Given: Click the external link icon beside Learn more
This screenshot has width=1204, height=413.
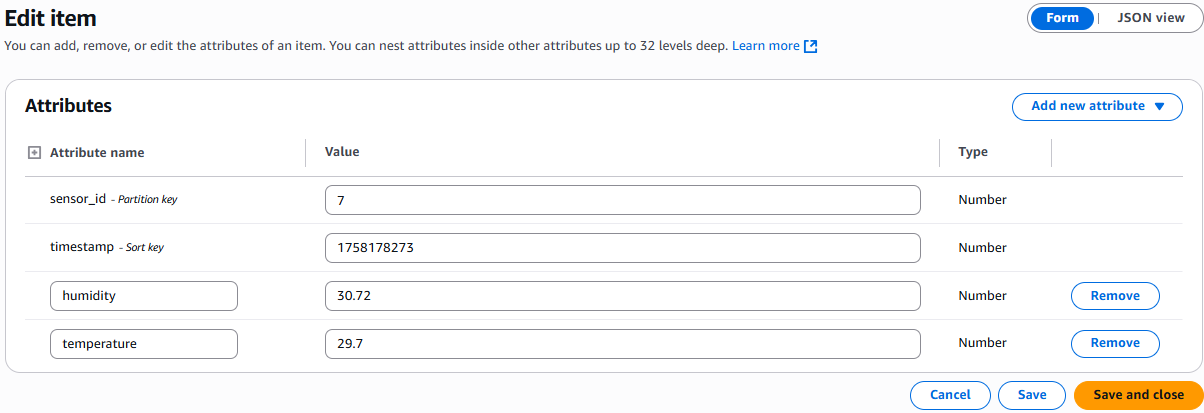Looking at the screenshot, I should click(811, 46).
